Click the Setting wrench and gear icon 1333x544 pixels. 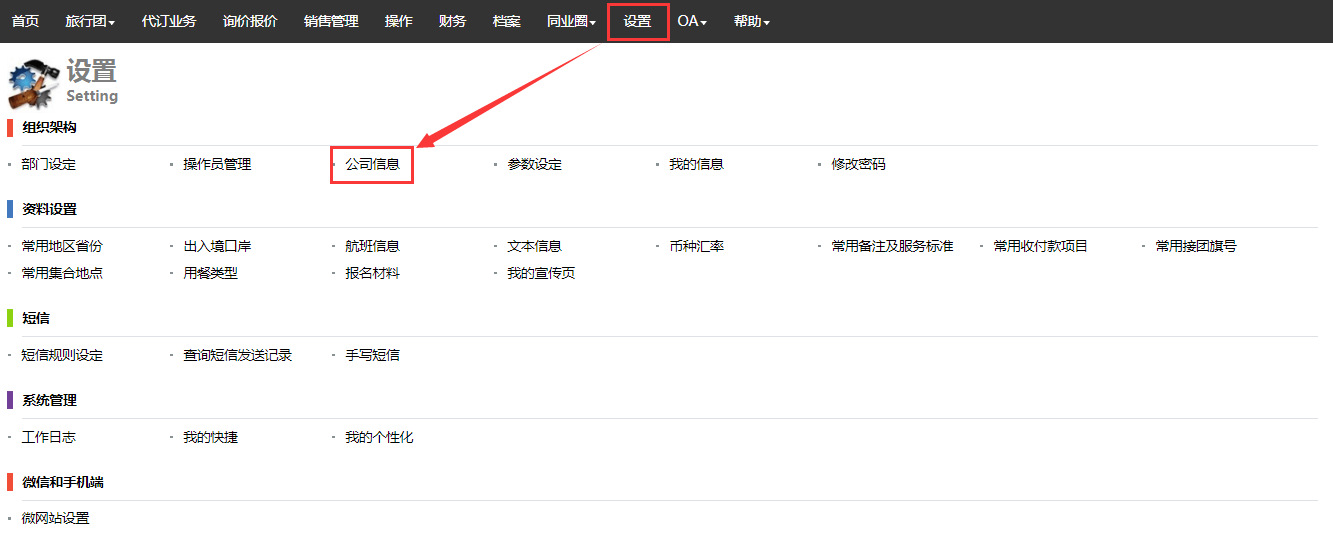point(34,84)
